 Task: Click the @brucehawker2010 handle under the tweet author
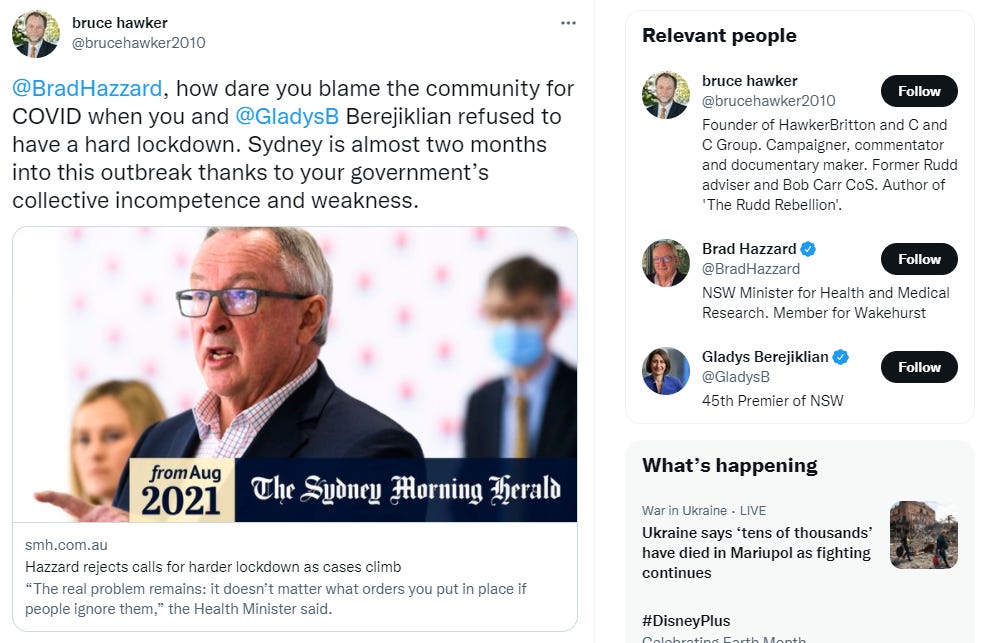pyautogui.click(x=139, y=43)
